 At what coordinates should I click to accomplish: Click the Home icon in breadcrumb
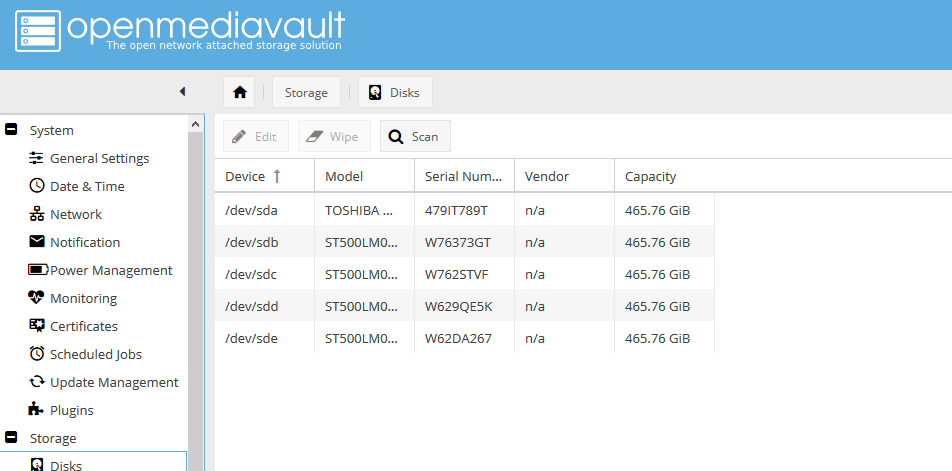point(239,92)
